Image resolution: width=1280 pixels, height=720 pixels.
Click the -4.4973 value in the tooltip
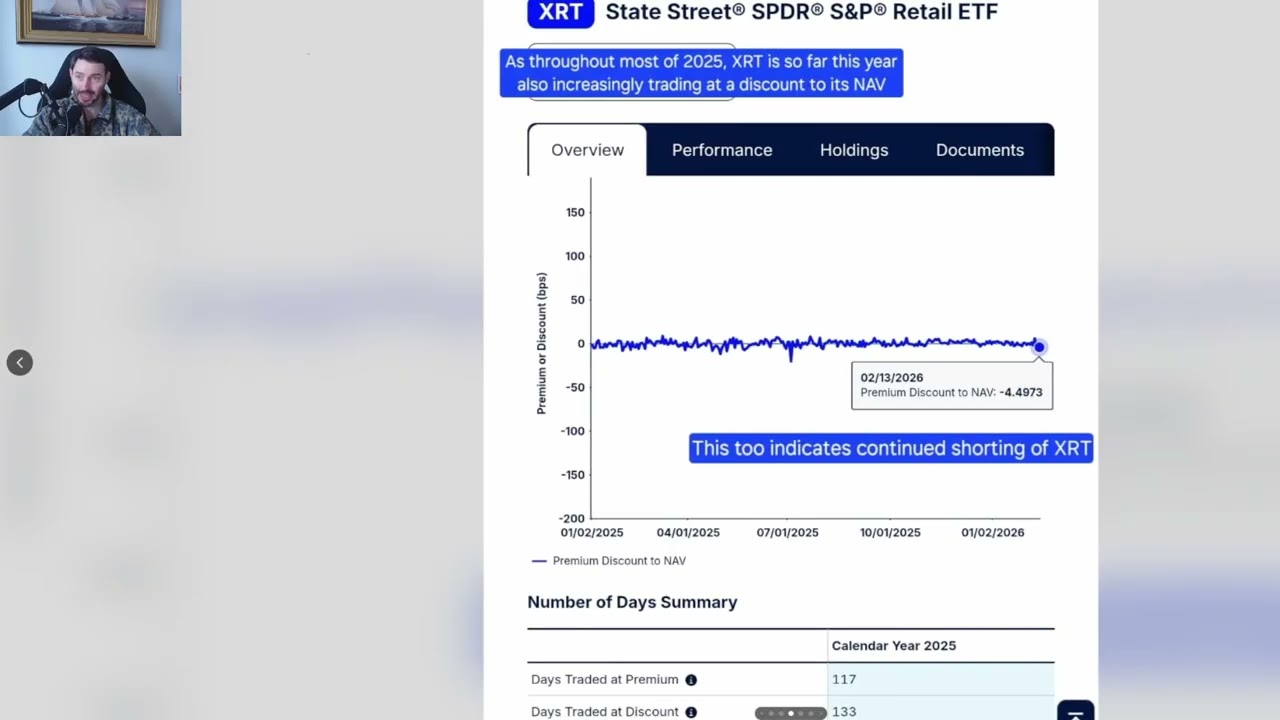click(x=1020, y=393)
